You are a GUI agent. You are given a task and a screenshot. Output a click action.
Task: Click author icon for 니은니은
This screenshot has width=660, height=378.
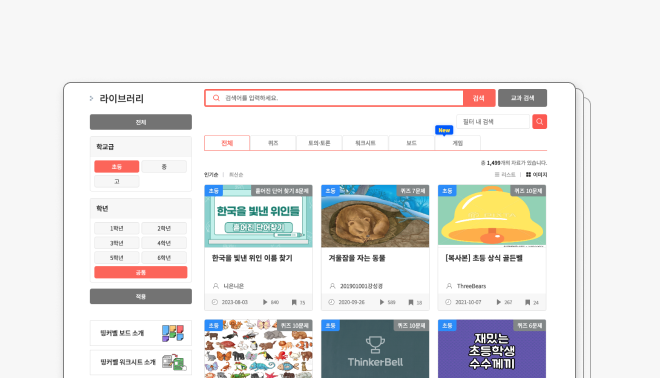coord(216,286)
